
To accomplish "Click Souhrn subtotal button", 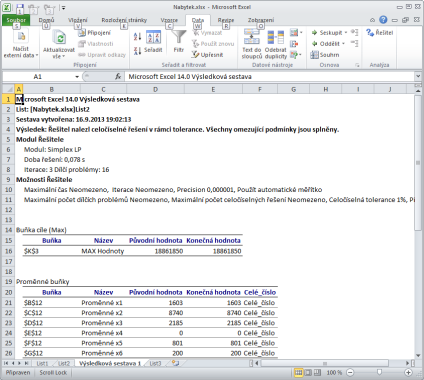I will 325,55.
